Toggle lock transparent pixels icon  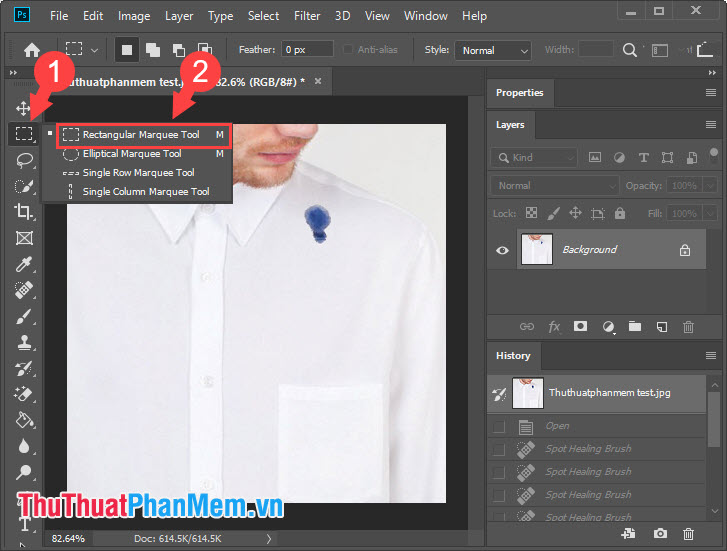(531, 213)
